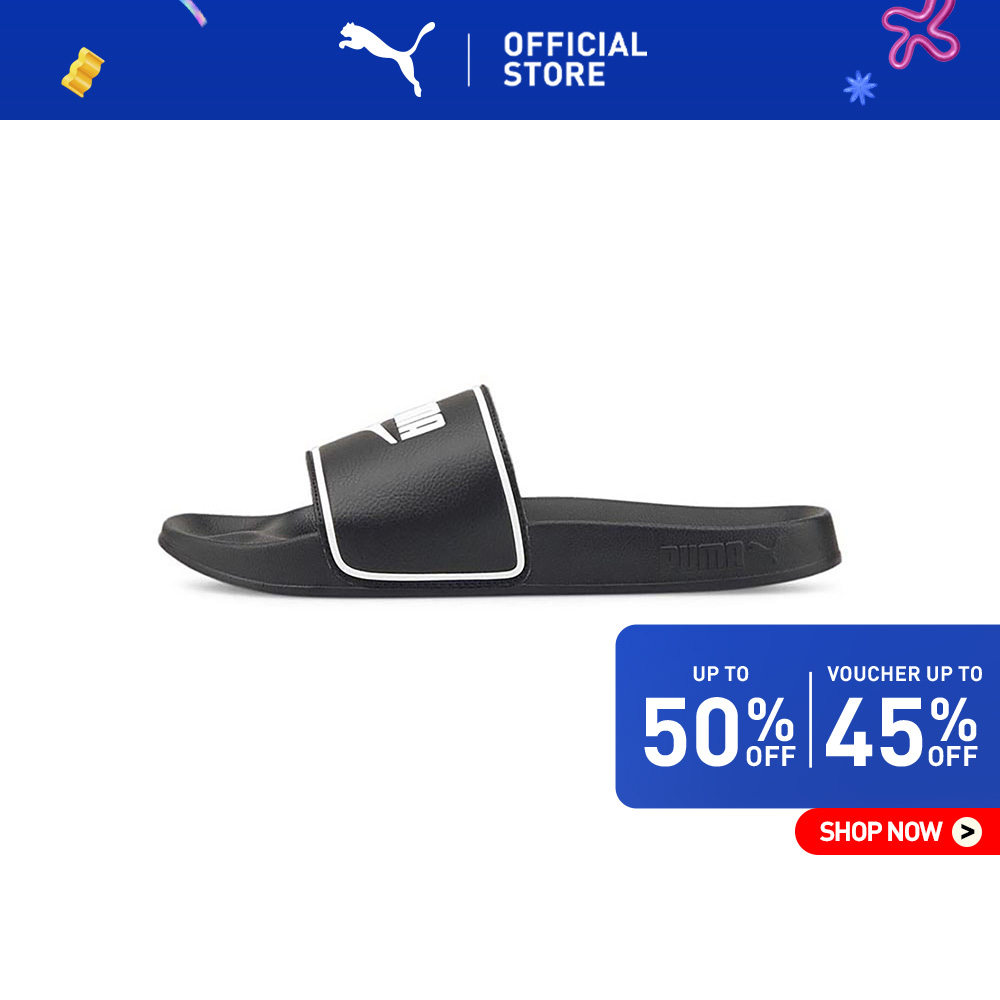Viewport: 1000px width, 1000px height.
Task: Click the blue discount promo box
Action: click(807, 716)
